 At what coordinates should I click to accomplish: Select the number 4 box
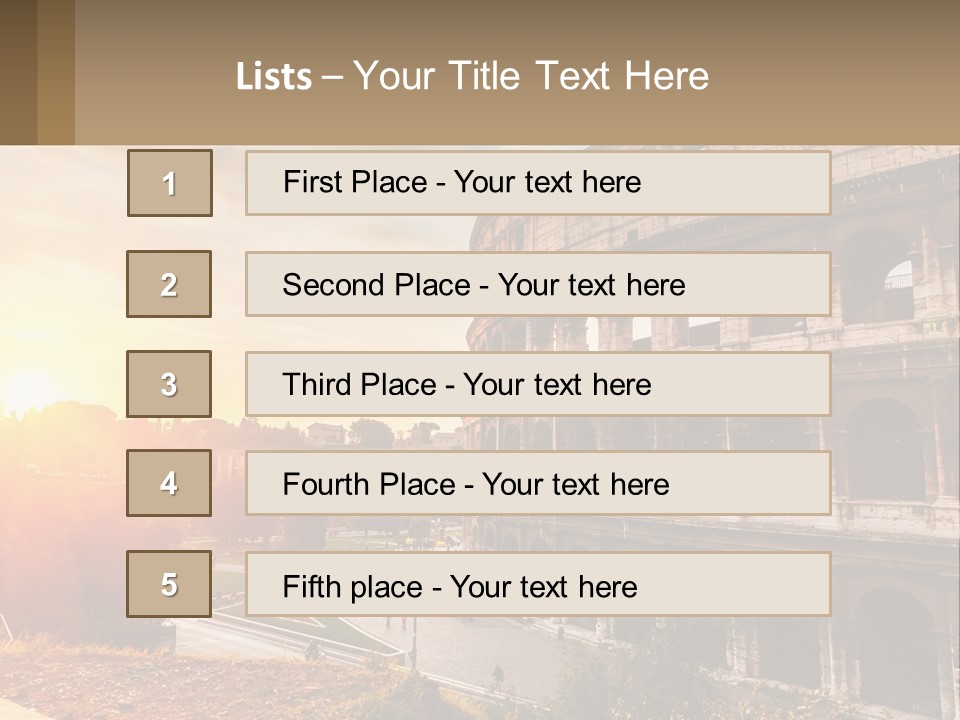[x=169, y=483]
